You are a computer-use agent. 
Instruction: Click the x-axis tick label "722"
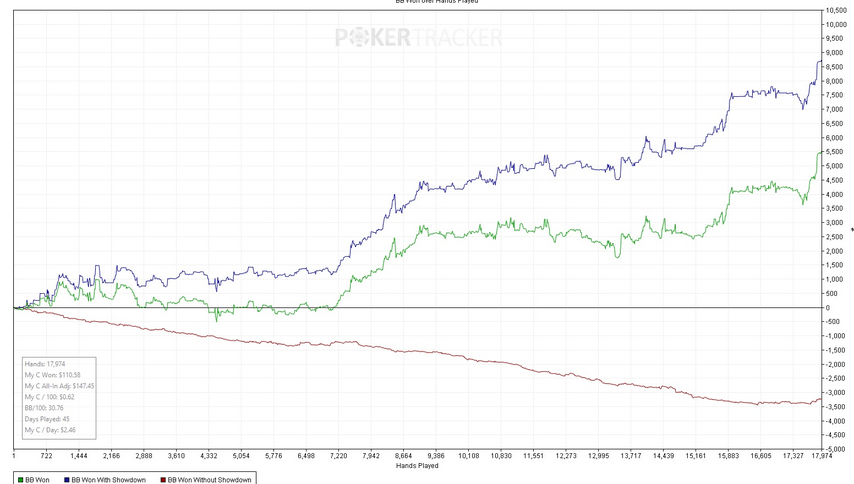point(46,456)
